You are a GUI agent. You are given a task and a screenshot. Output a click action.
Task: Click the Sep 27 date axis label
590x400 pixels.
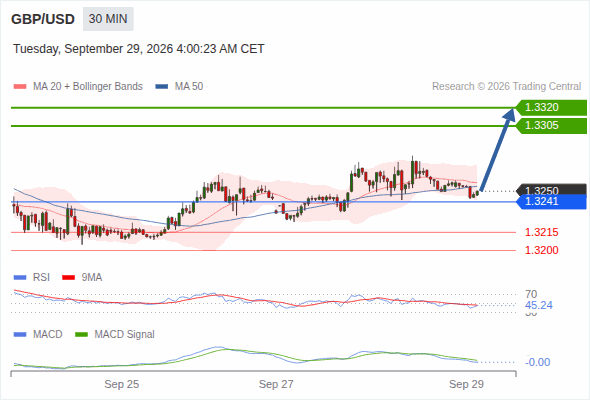pyautogui.click(x=276, y=384)
